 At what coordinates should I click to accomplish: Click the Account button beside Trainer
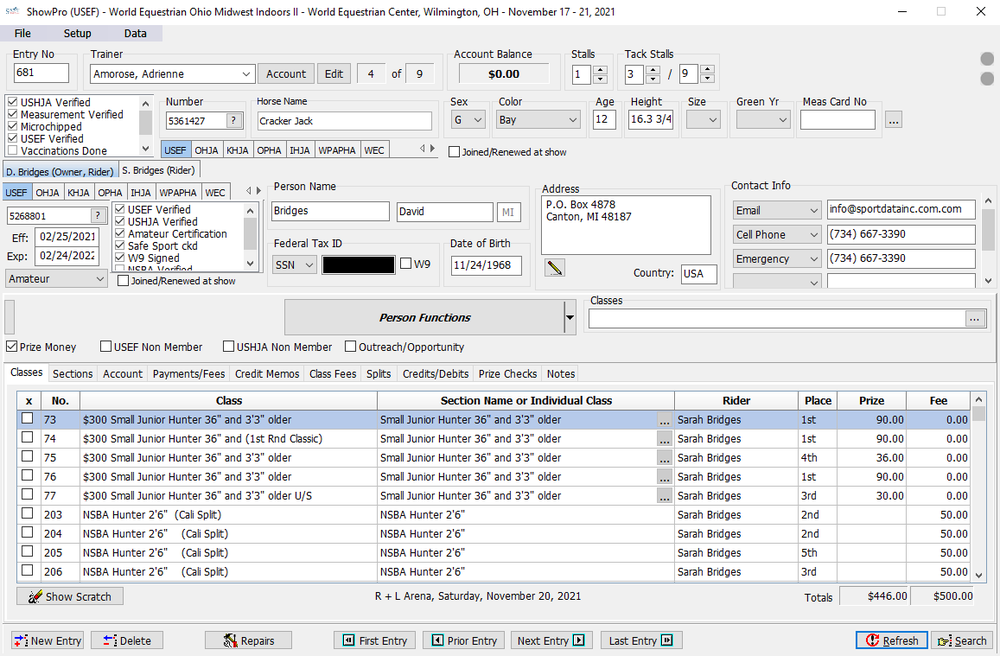(286, 73)
